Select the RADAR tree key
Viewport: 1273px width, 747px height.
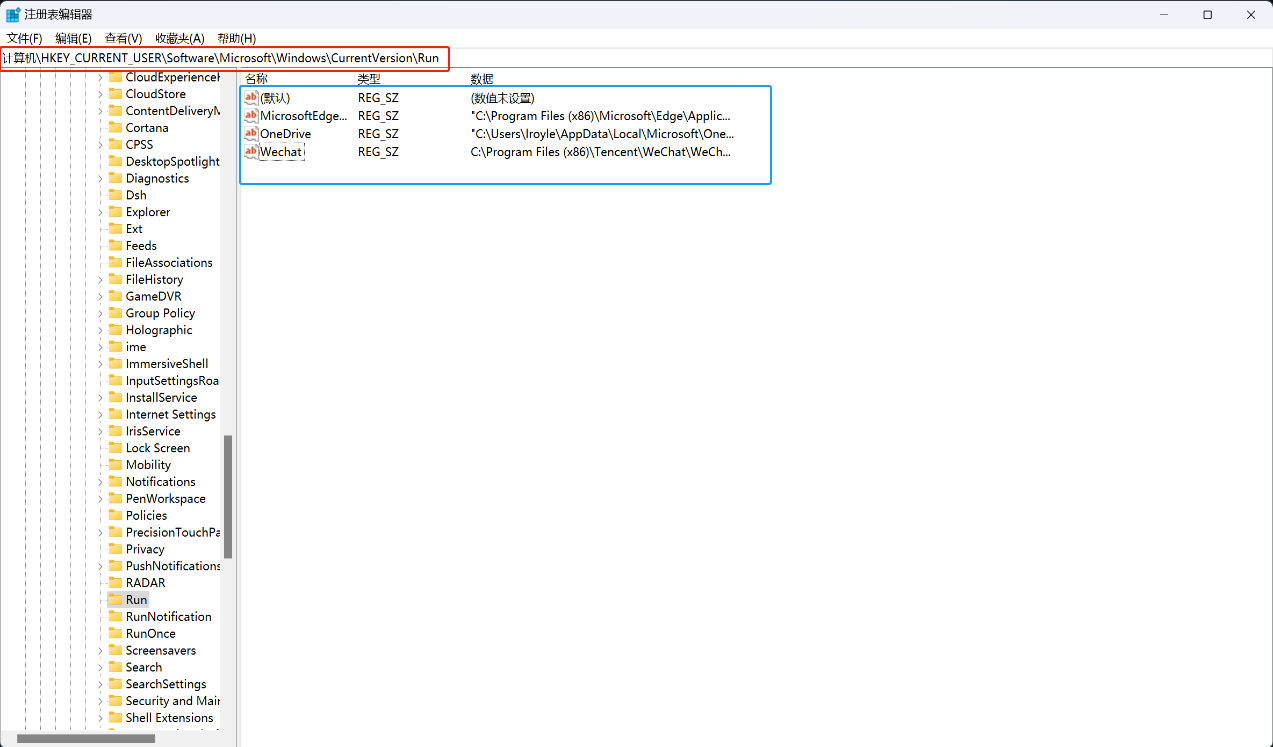(145, 583)
